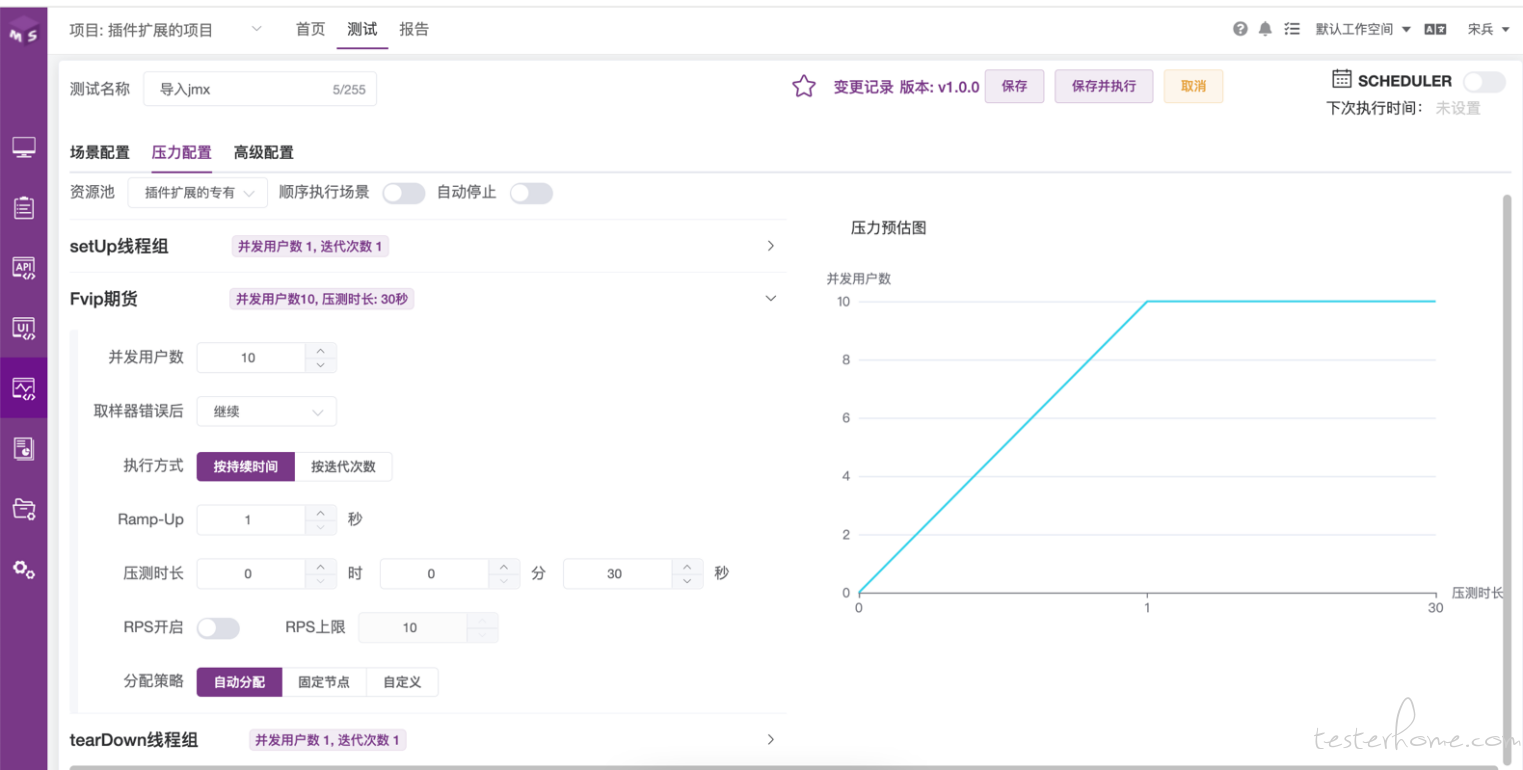
Task: Open the task list icon in the header
Action: click(x=1291, y=29)
